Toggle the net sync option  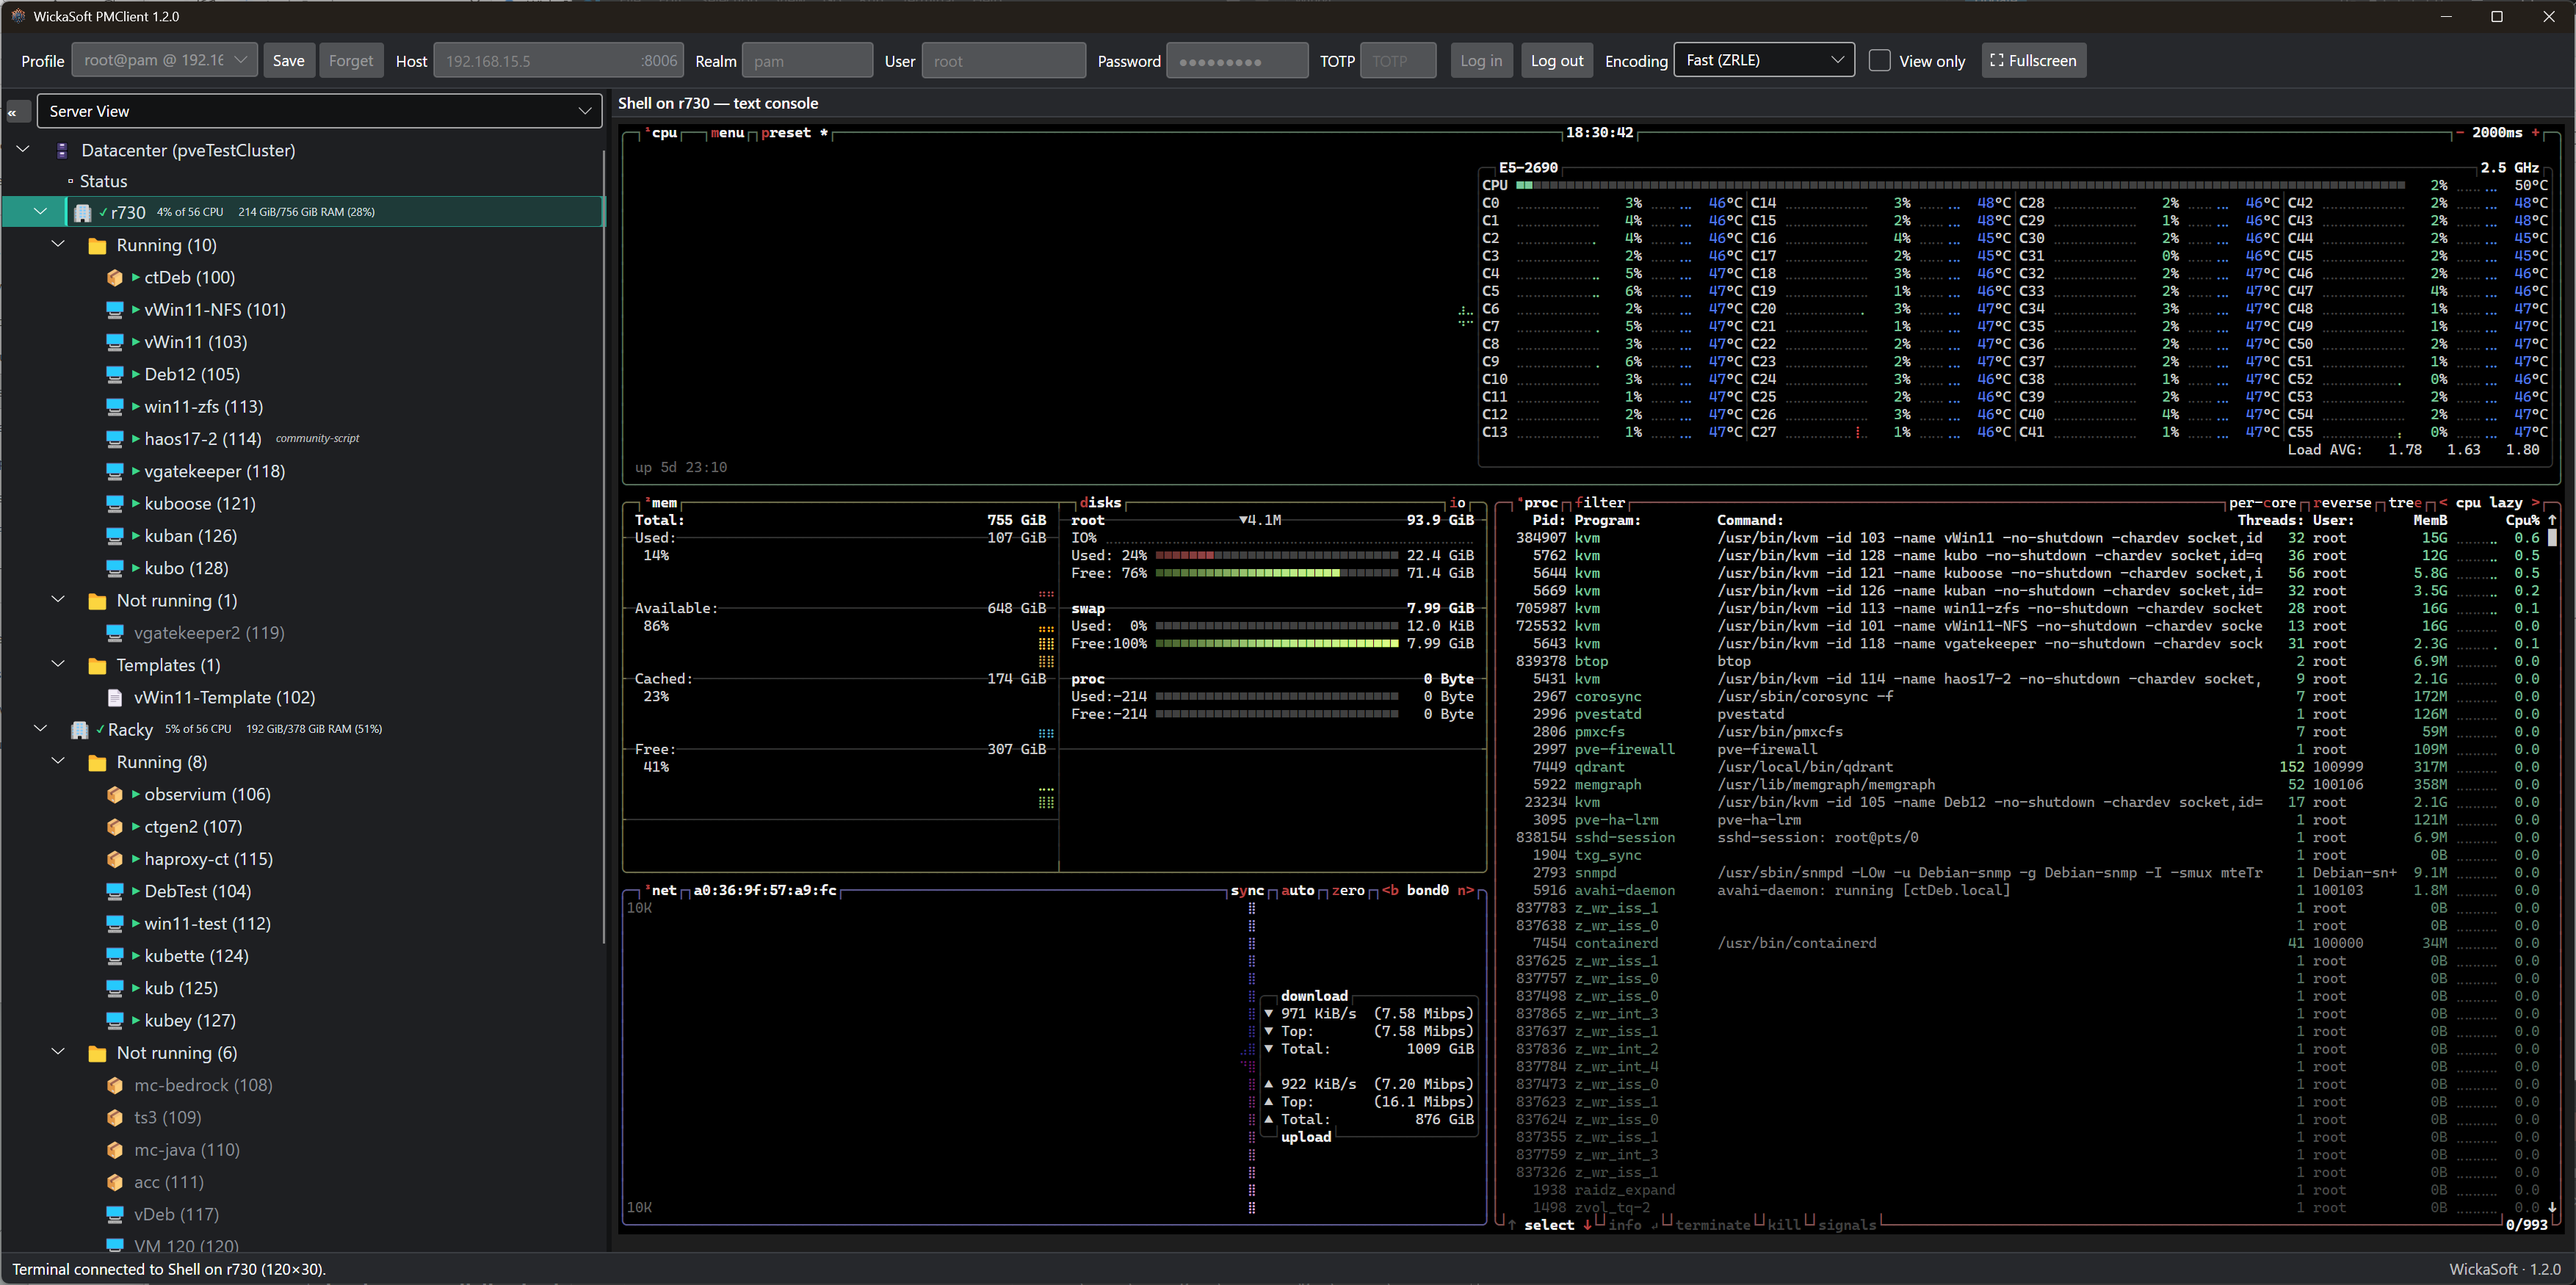coord(1247,891)
